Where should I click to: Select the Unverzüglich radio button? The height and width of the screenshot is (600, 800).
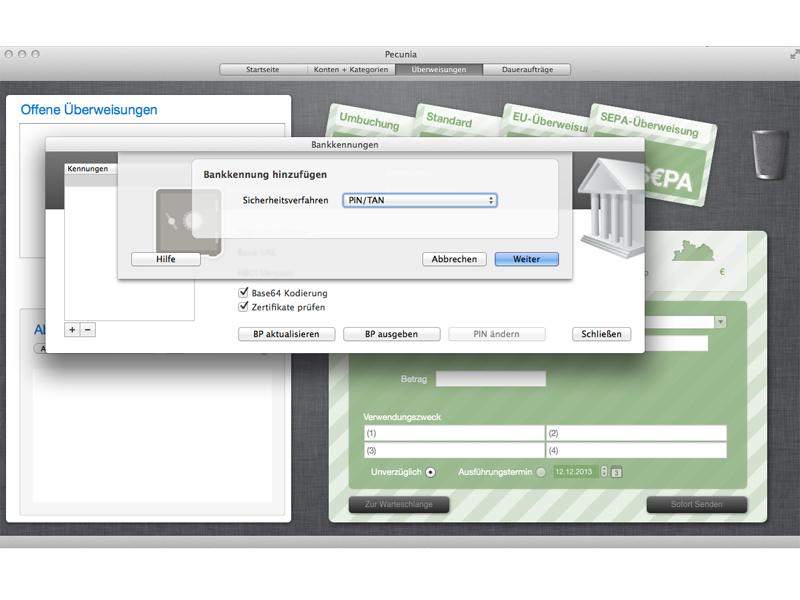click(431, 472)
